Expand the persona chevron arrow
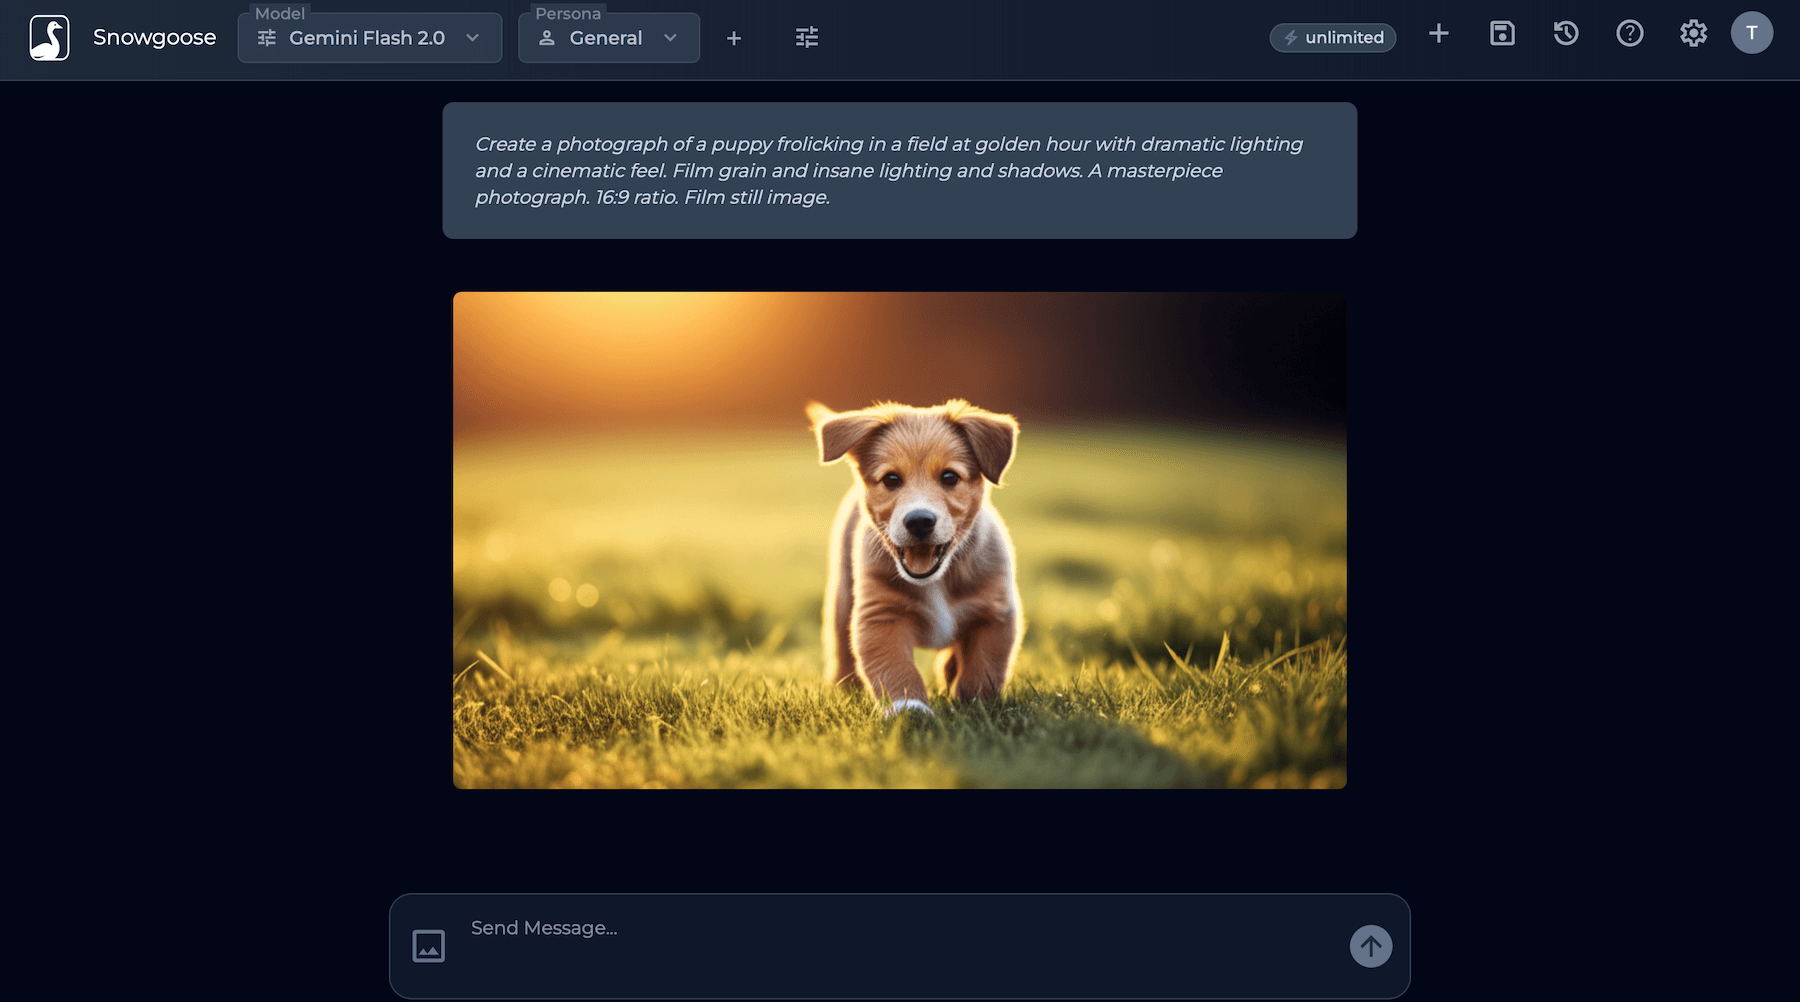Screen dimensions: 1800x1002 671,38
